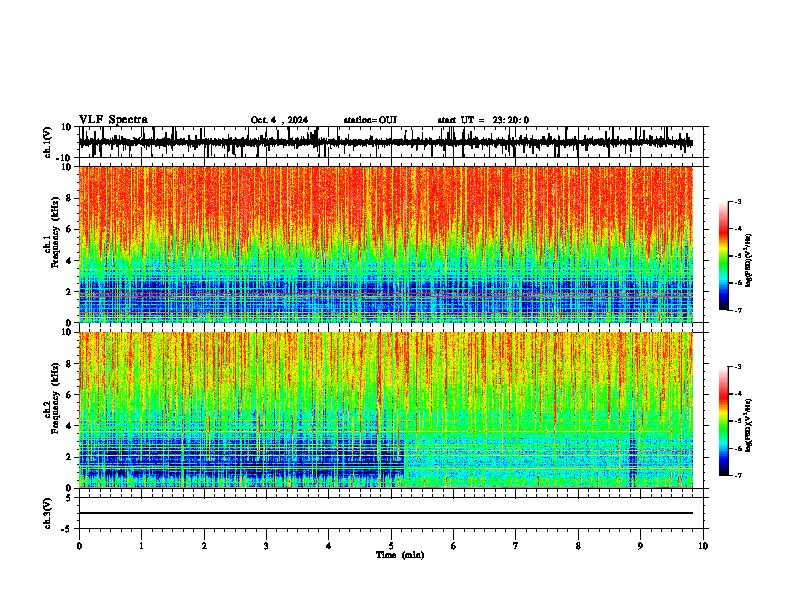Click the 'station=OUJ' label
Image resolution: width=792 pixels, height=612 pixels.
(x=370, y=120)
